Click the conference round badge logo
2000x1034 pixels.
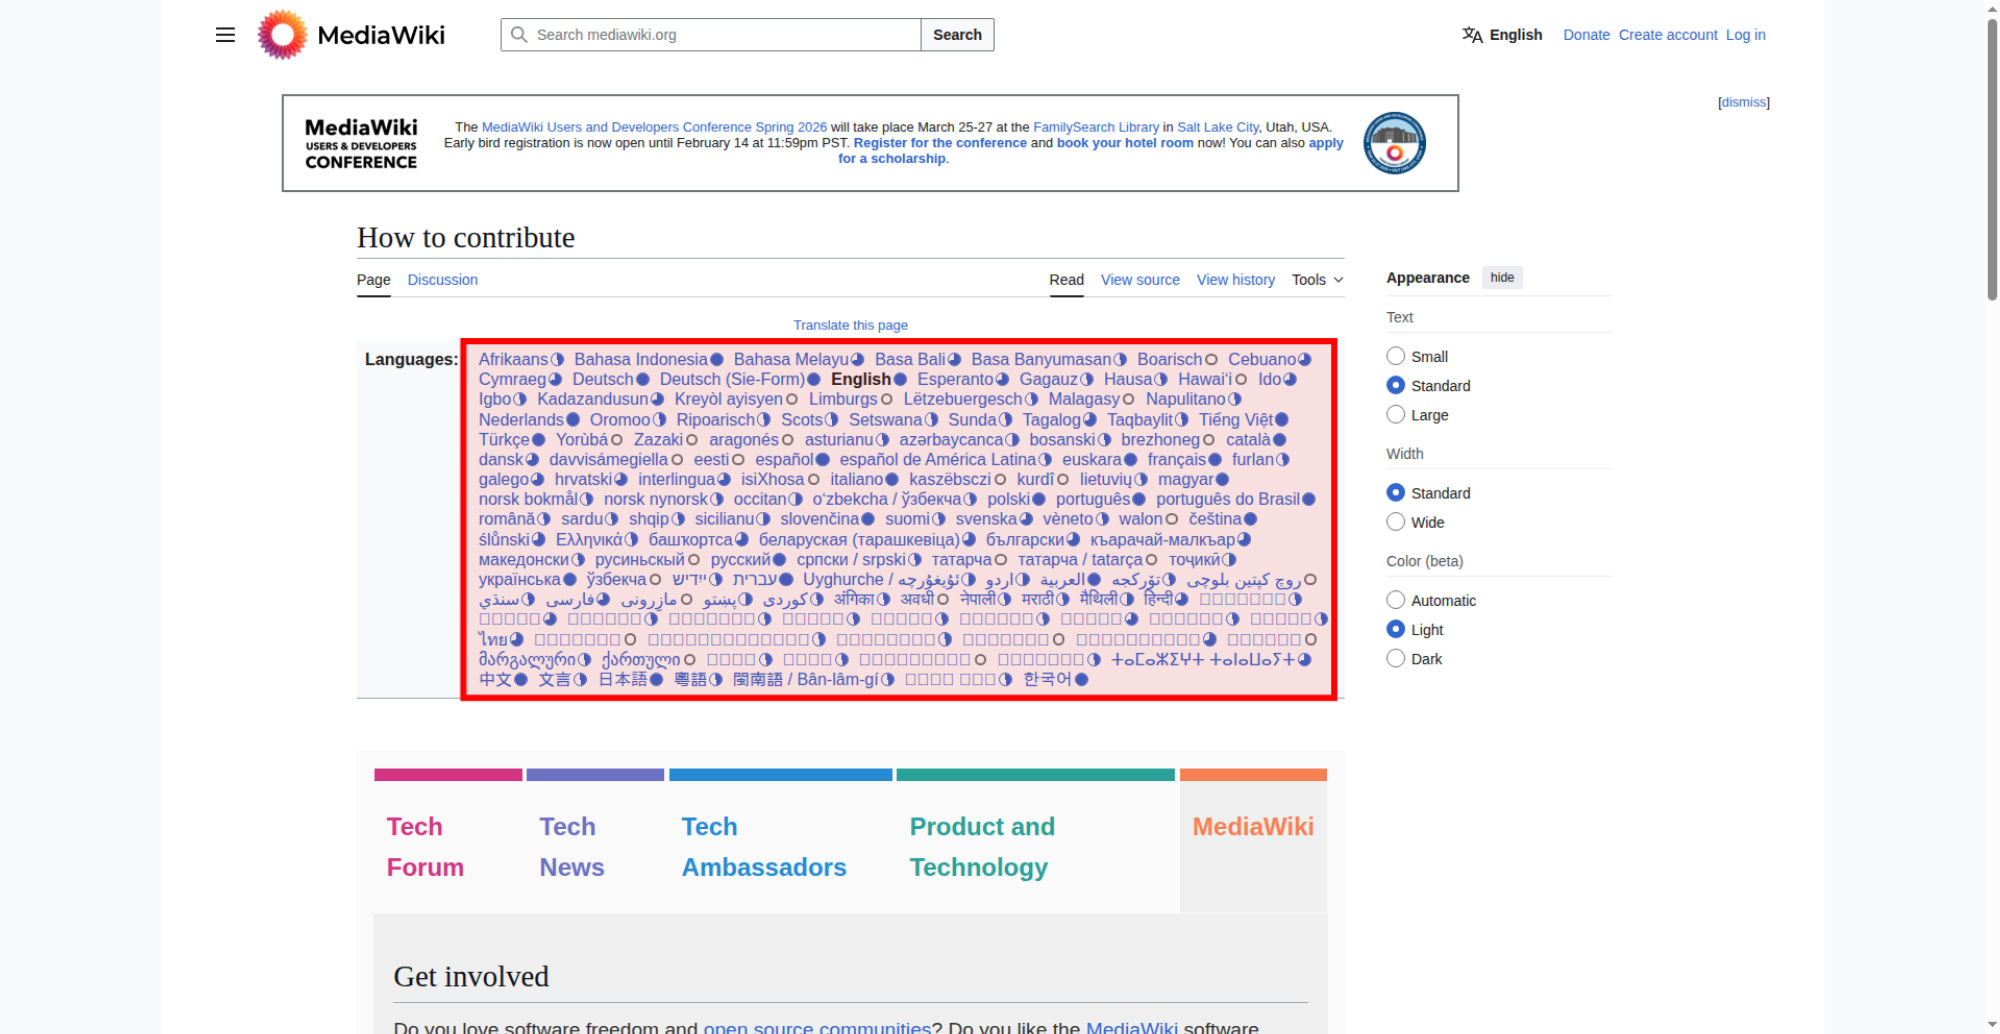click(1394, 143)
